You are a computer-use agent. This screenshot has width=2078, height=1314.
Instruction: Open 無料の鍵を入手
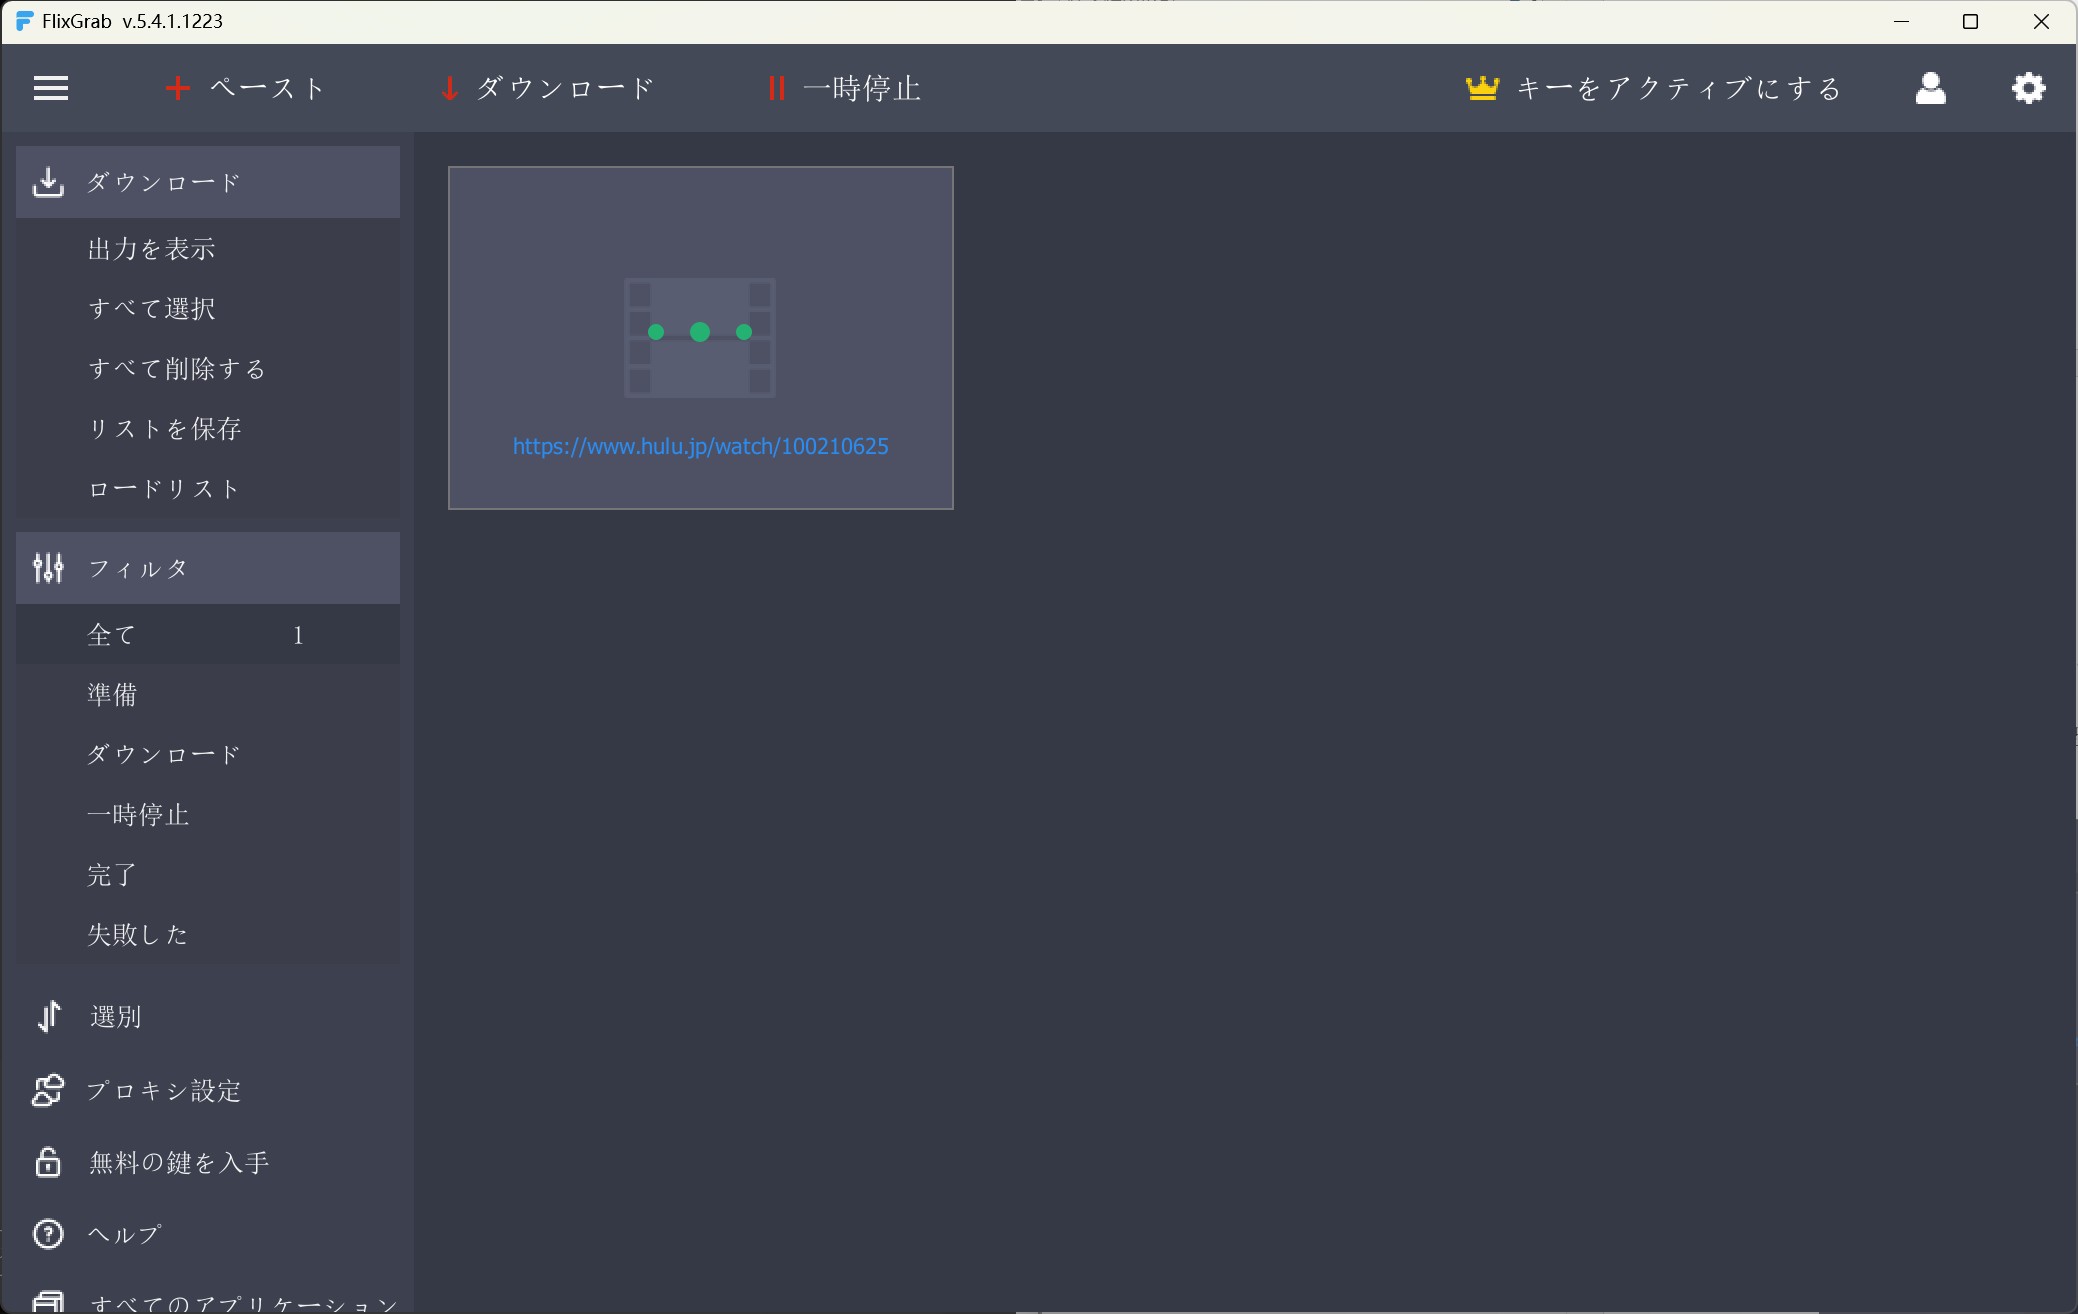208,1162
